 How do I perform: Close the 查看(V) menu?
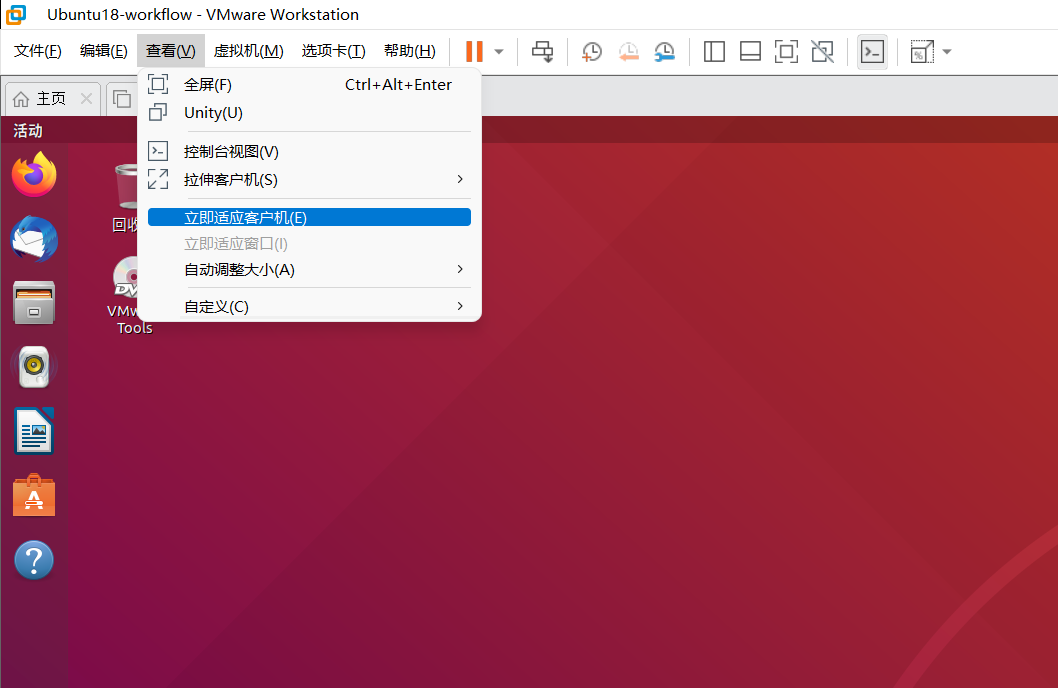171,51
